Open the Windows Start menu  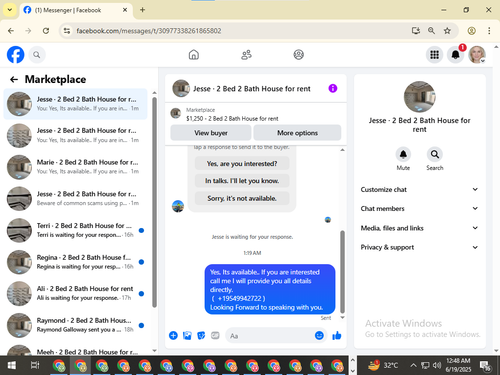coord(12,366)
